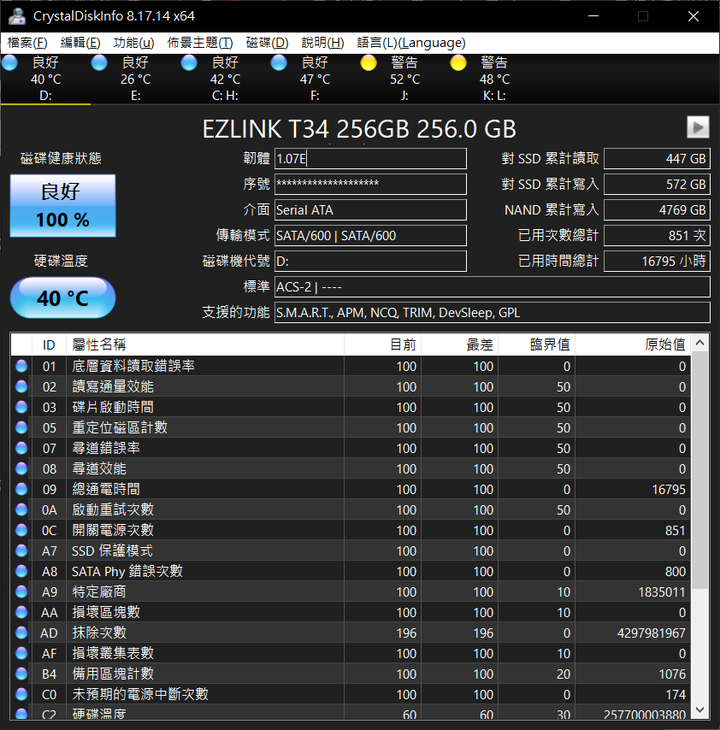Open the 佈景主題(T) menu
Screen dimensions: 720x730
click(x=200, y=43)
